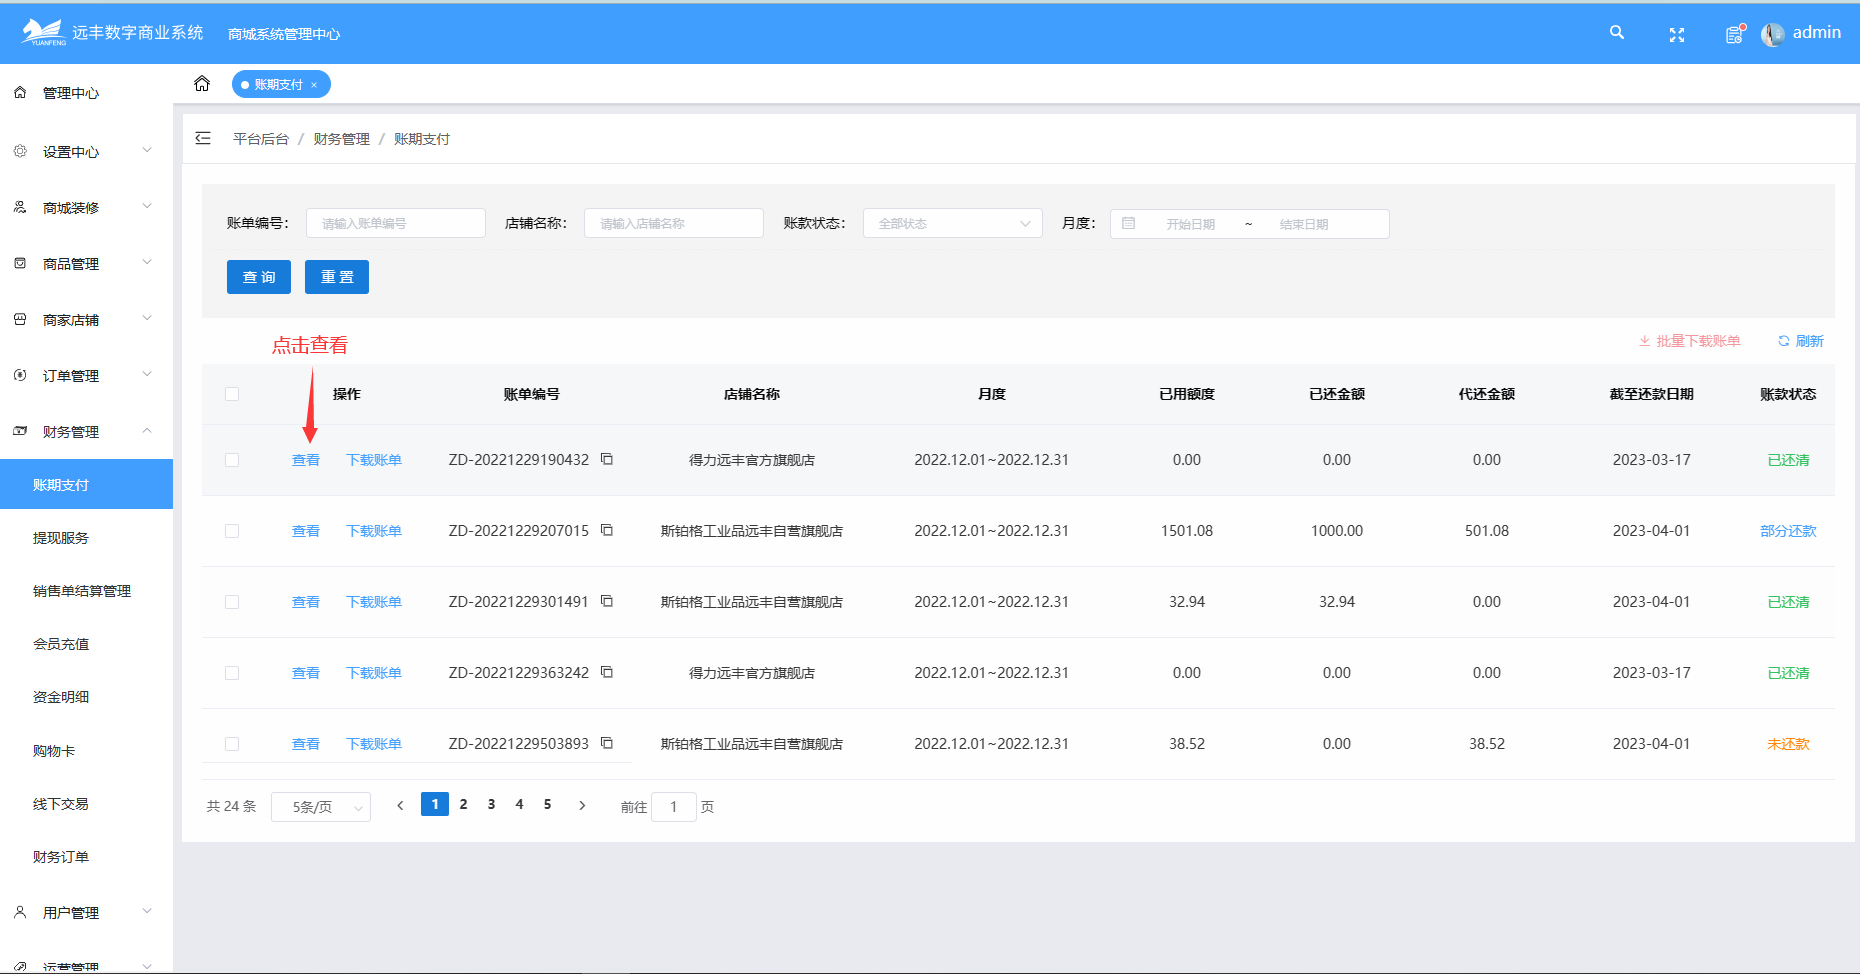Focus the 账单编号 input field
The width and height of the screenshot is (1860, 974).
coord(396,223)
